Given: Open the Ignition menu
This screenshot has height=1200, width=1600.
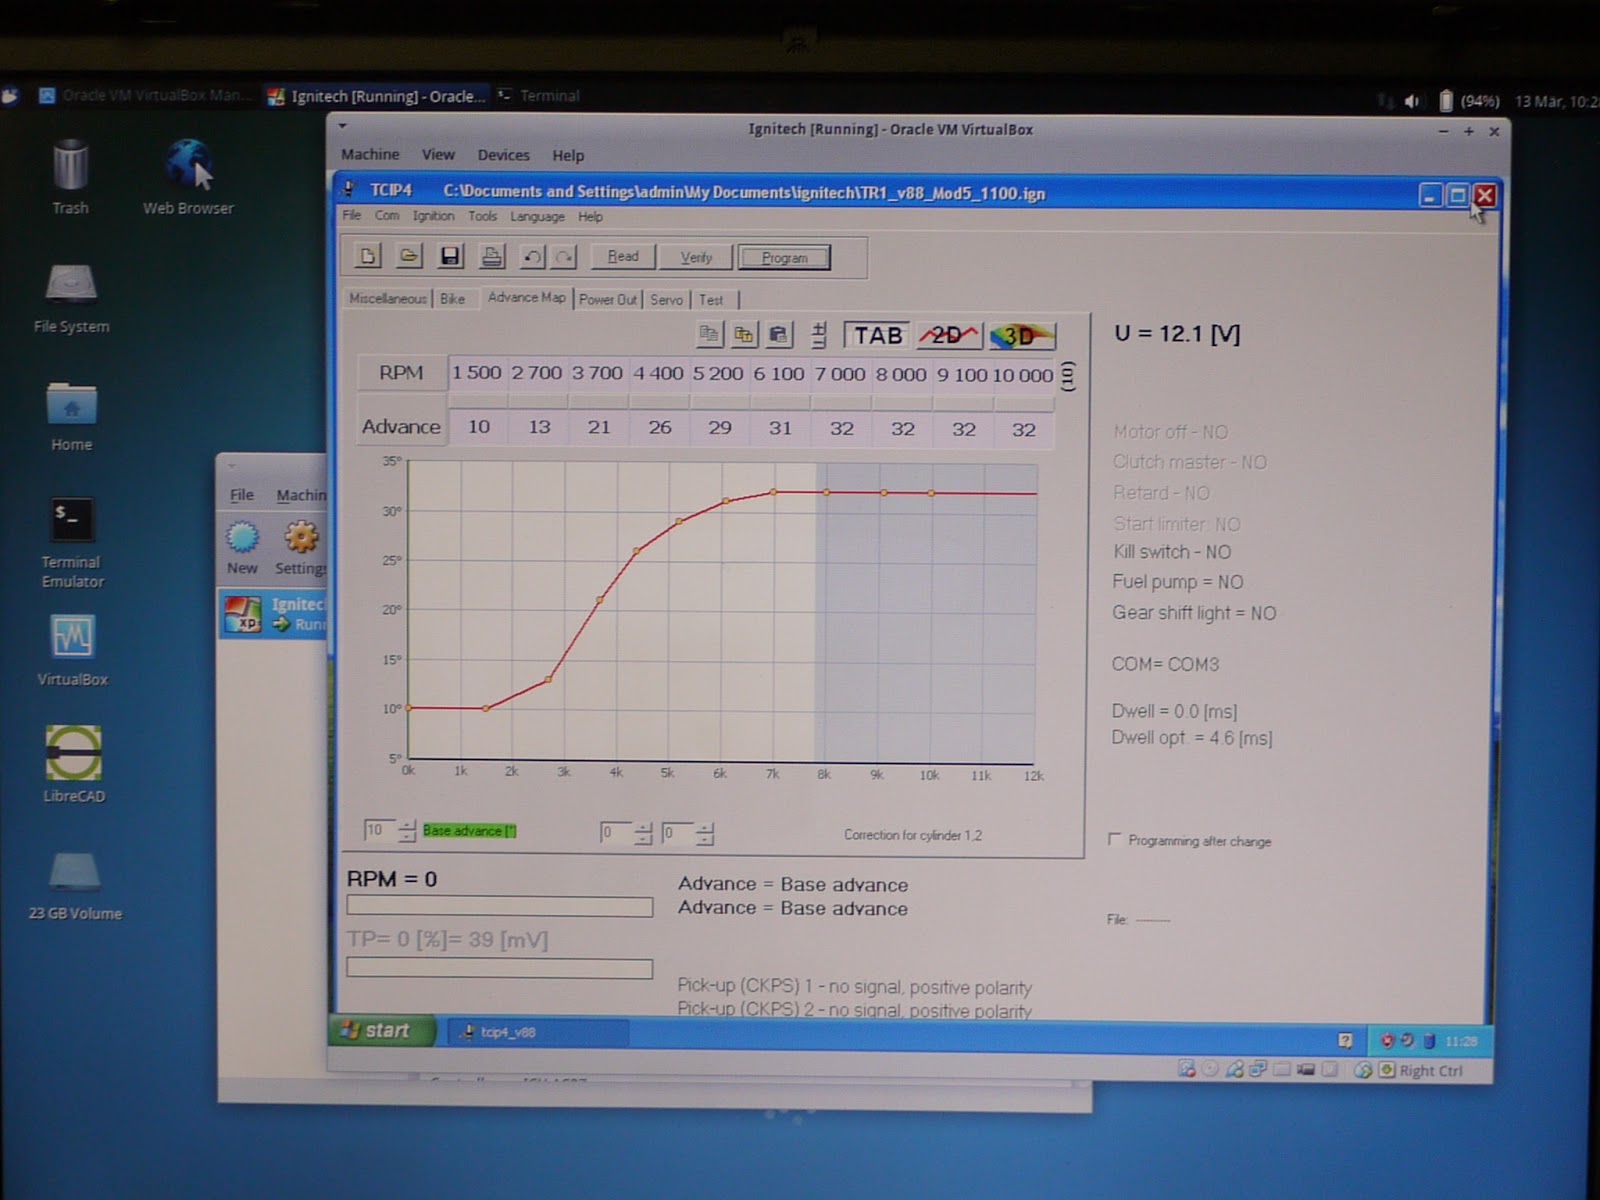Looking at the screenshot, I should pyautogui.click(x=434, y=215).
